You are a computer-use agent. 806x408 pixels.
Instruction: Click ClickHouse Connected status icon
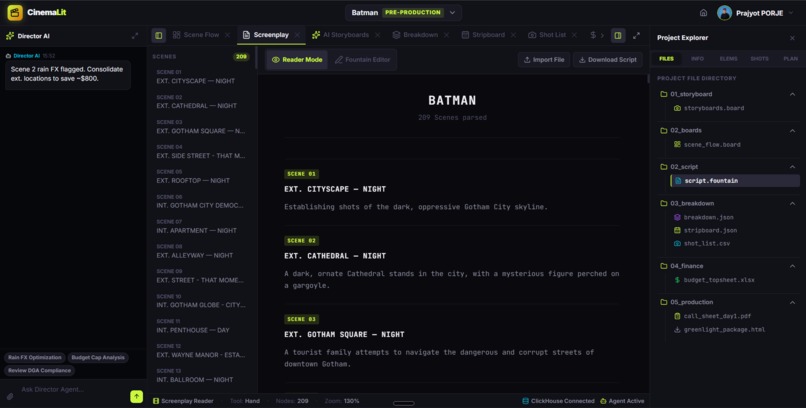point(525,401)
